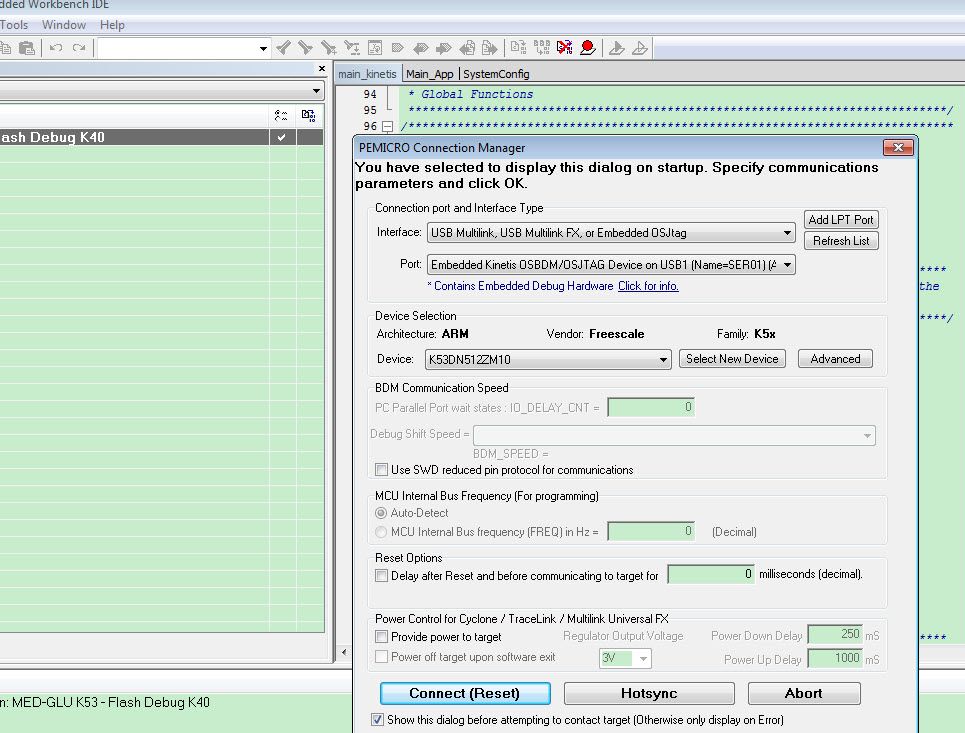Click the right-pointing bookmark arrow icon
The image size is (965, 733).
point(444,48)
